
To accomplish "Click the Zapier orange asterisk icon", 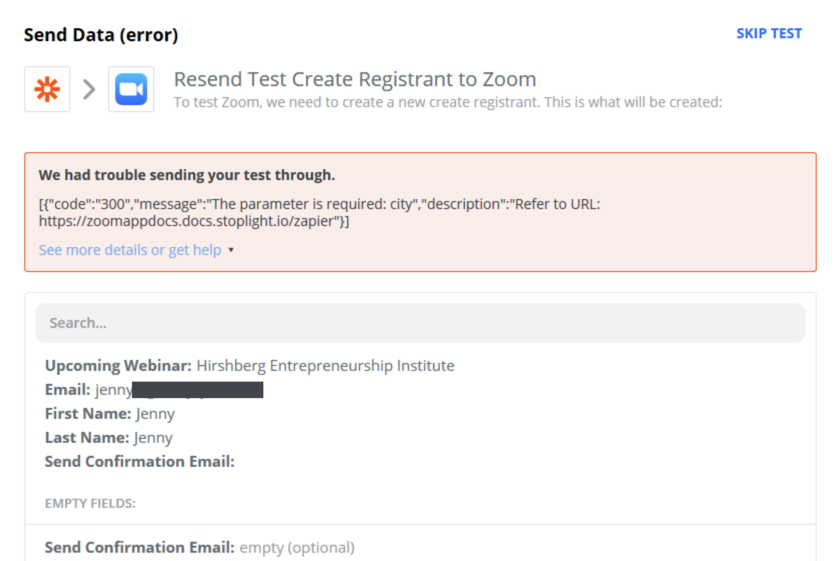I will 47,89.
